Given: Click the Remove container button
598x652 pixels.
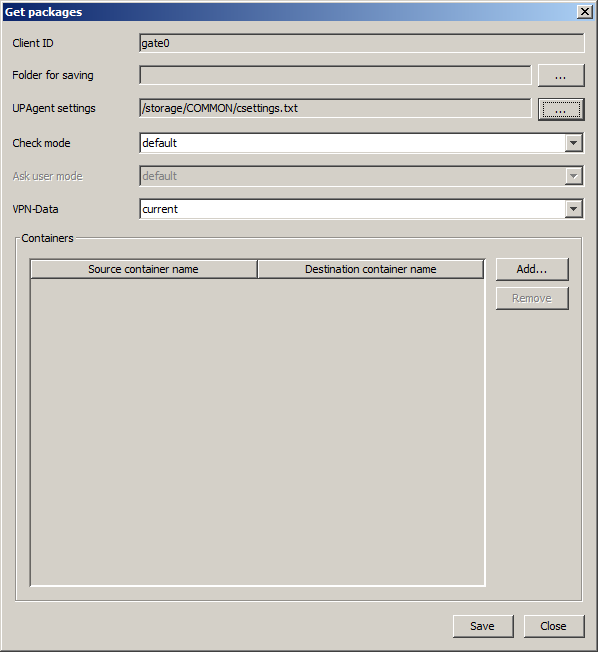Looking at the screenshot, I should 532,299.
